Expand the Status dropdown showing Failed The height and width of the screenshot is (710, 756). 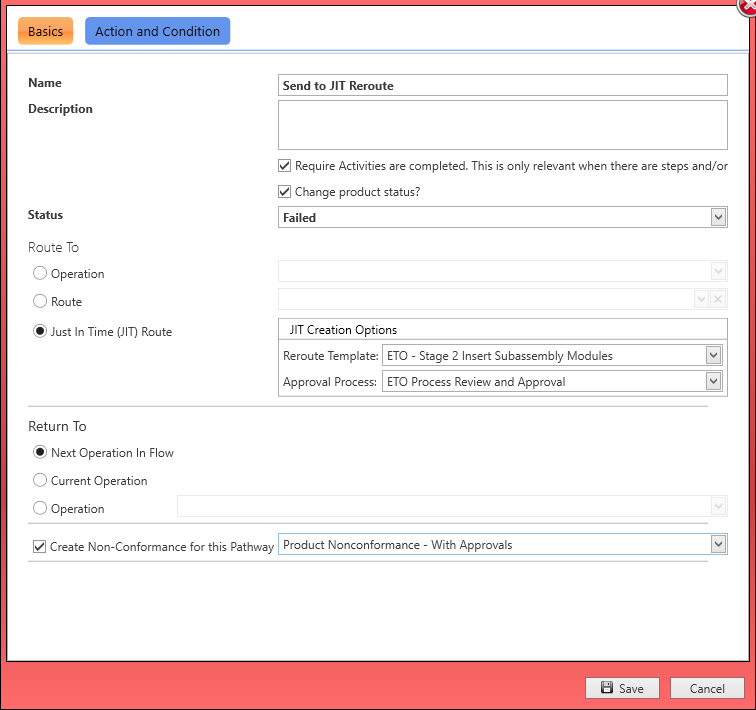tap(717, 217)
